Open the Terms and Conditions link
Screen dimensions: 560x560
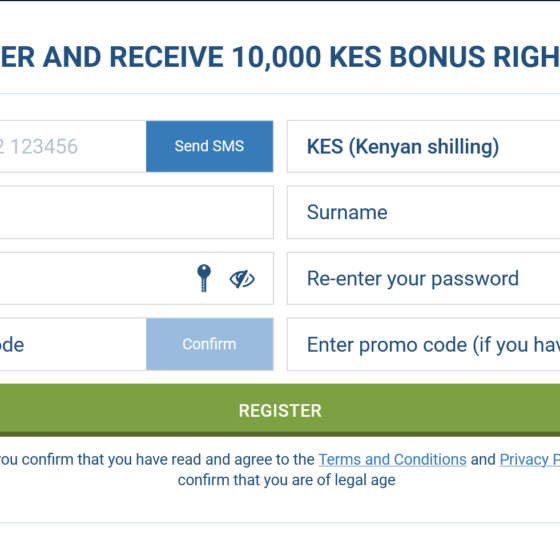click(x=392, y=459)
